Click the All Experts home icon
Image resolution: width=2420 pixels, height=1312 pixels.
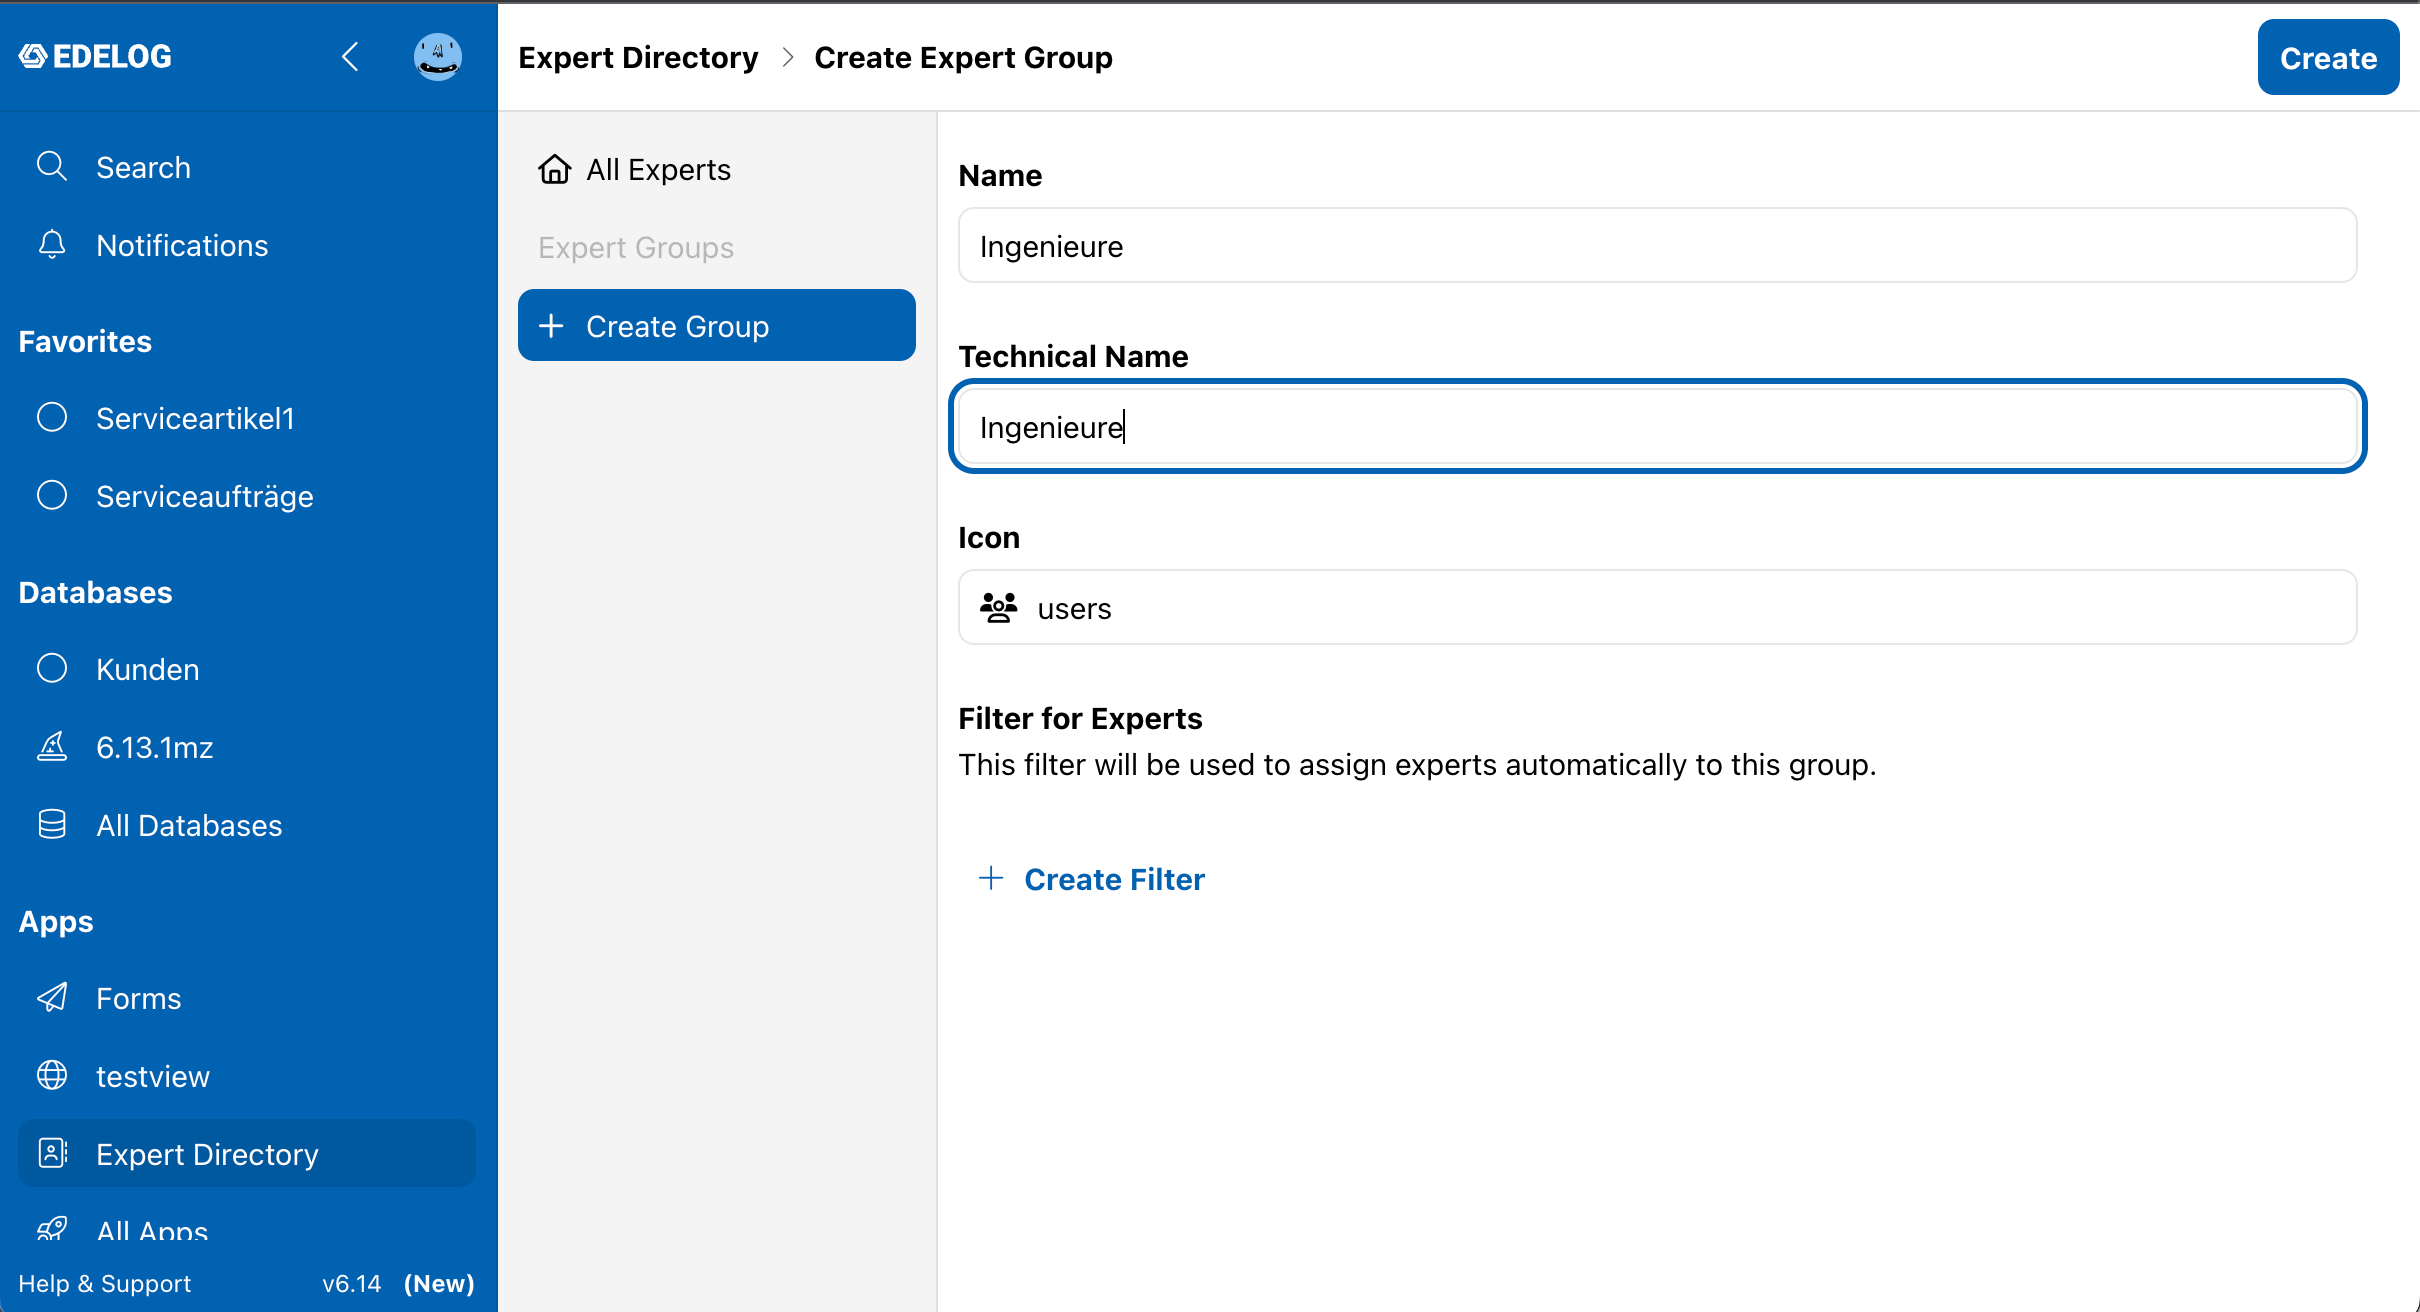tap(555, 169)
